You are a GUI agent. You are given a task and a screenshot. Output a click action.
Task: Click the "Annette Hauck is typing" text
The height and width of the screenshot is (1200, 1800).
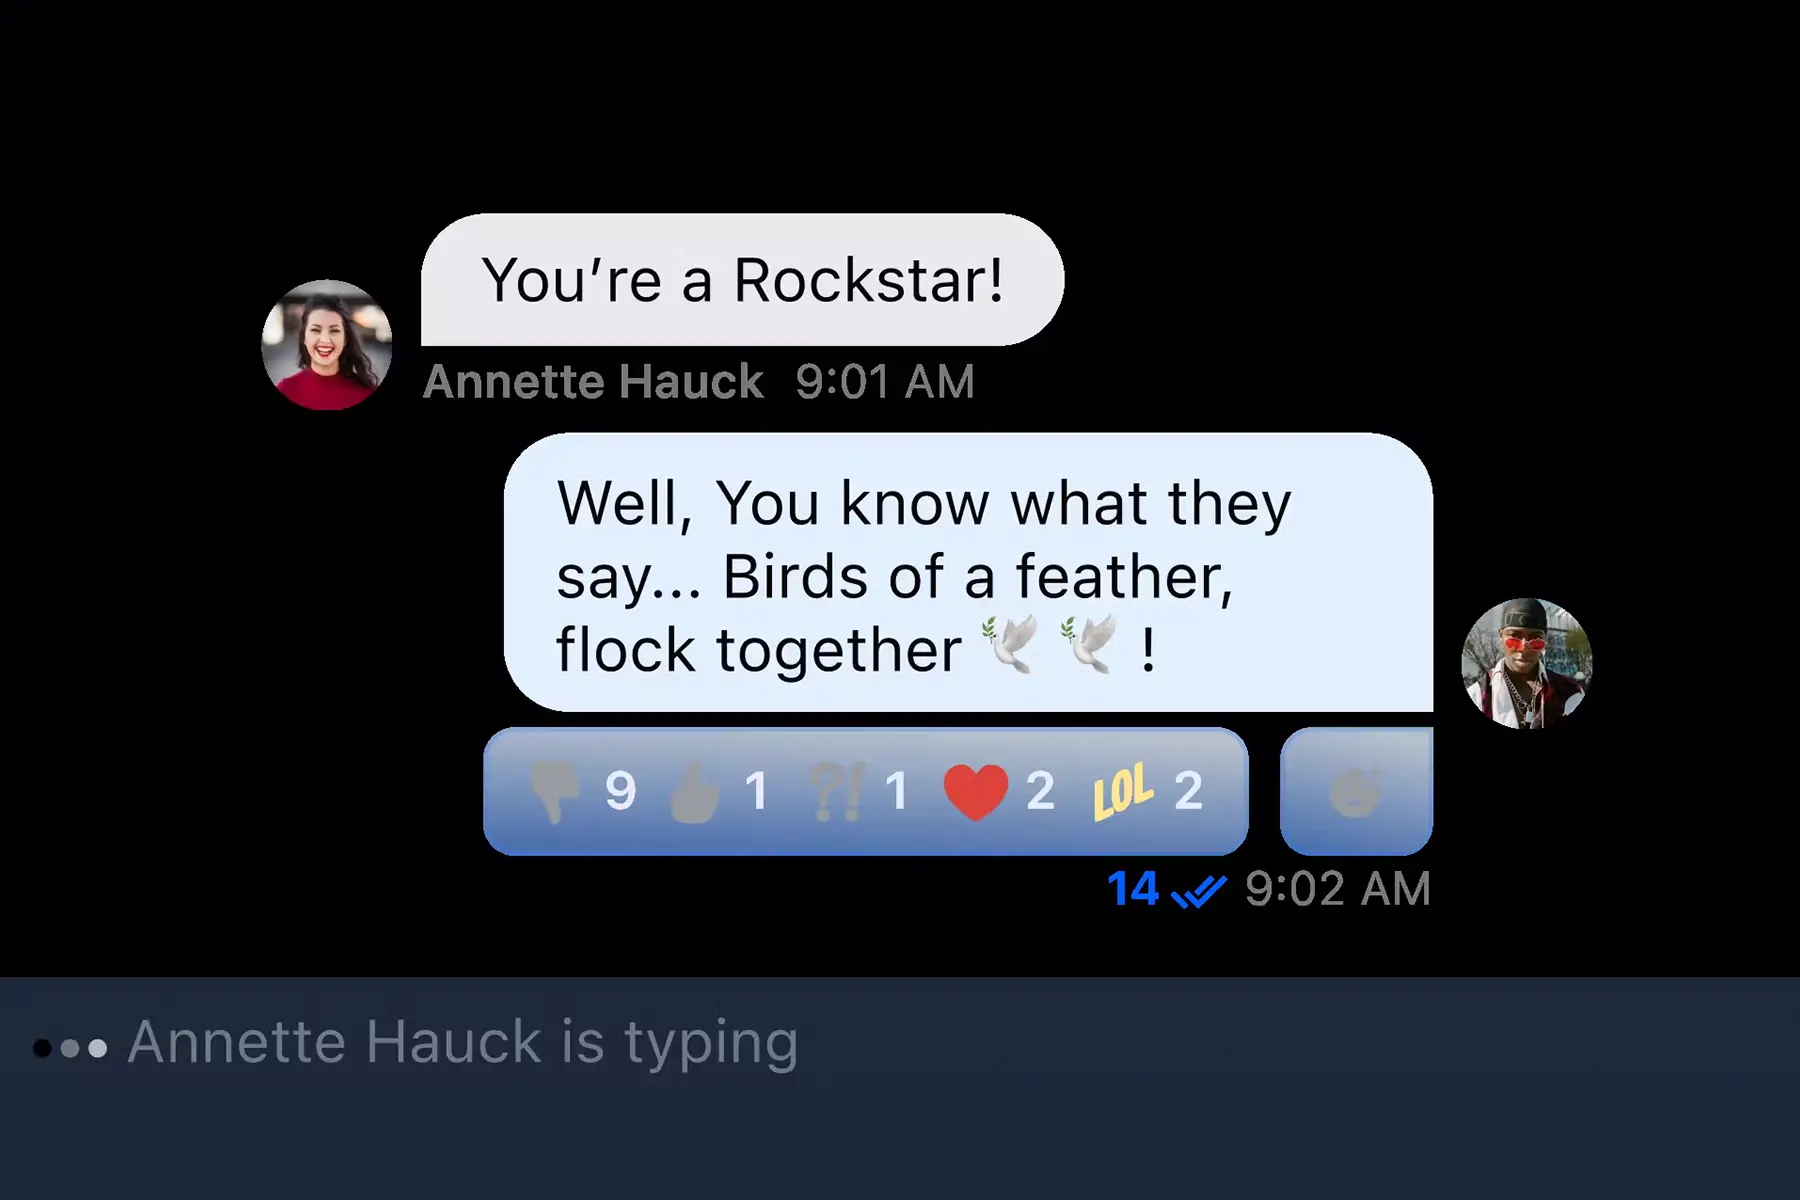click(x=463, y=1043)
